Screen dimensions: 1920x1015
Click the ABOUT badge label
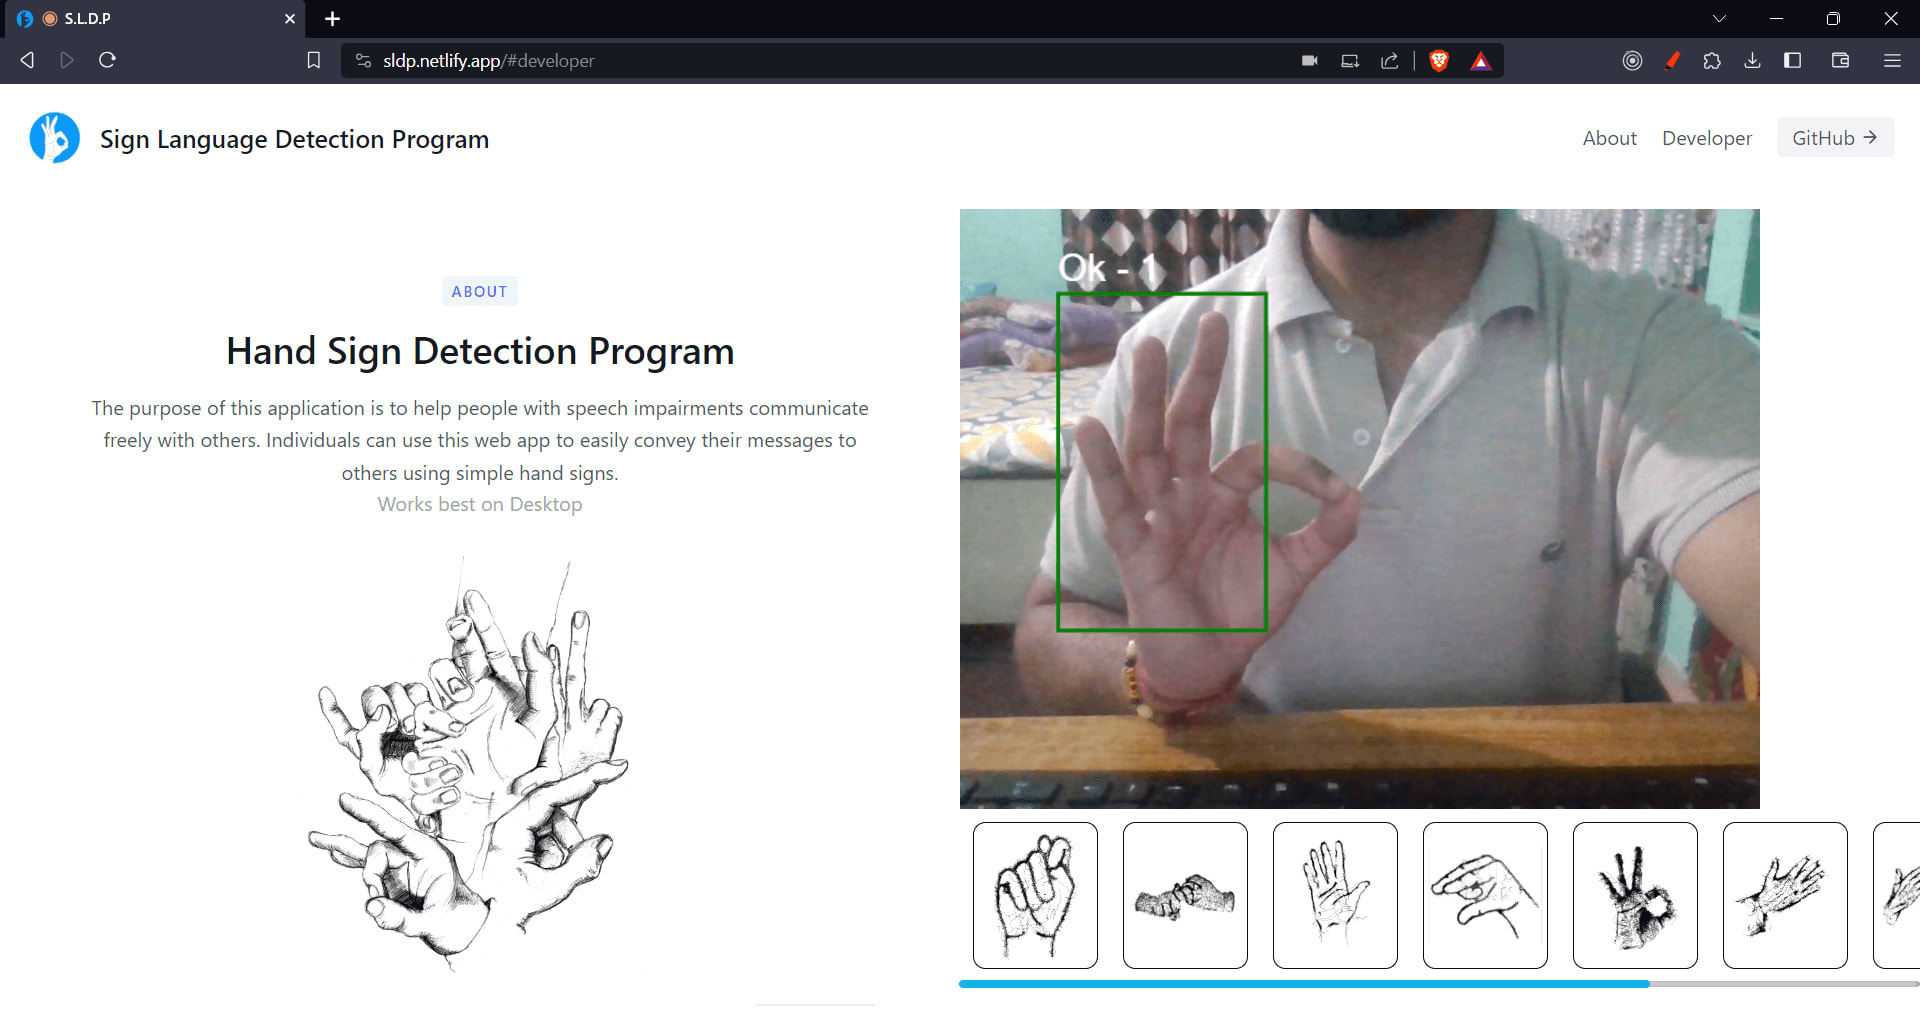pos(480,291)
